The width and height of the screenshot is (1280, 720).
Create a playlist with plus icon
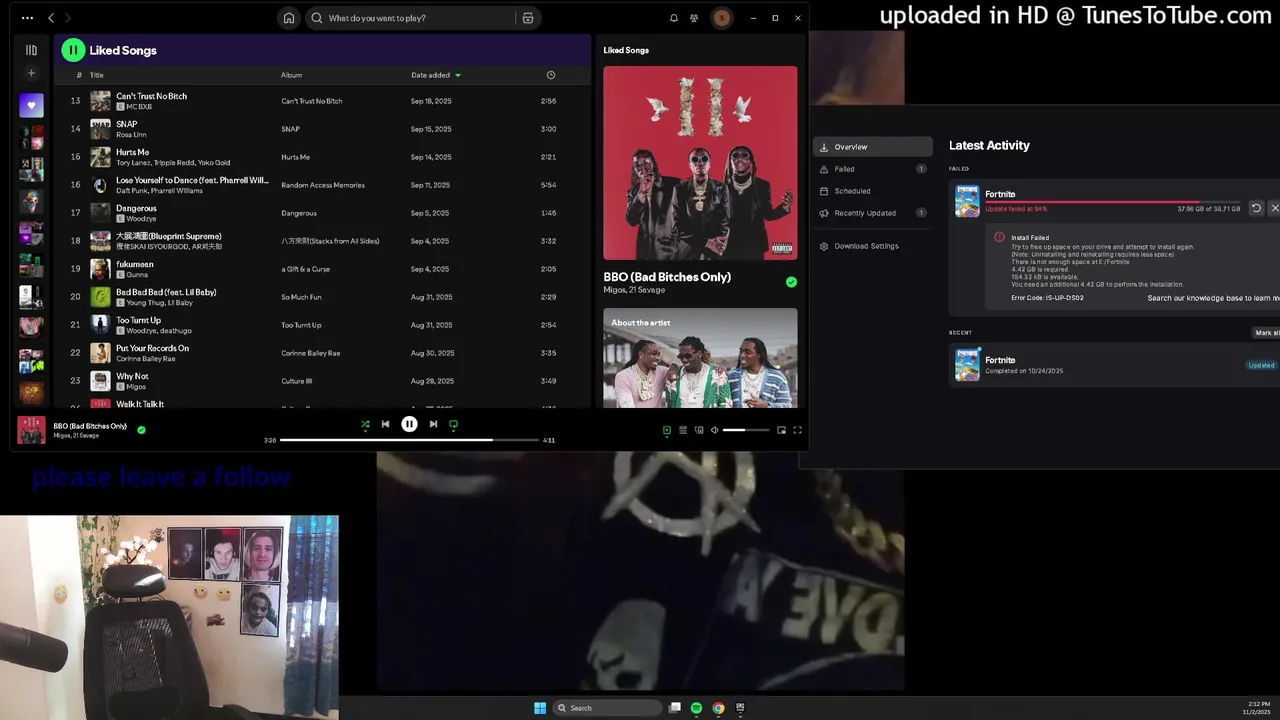point(31,73)
